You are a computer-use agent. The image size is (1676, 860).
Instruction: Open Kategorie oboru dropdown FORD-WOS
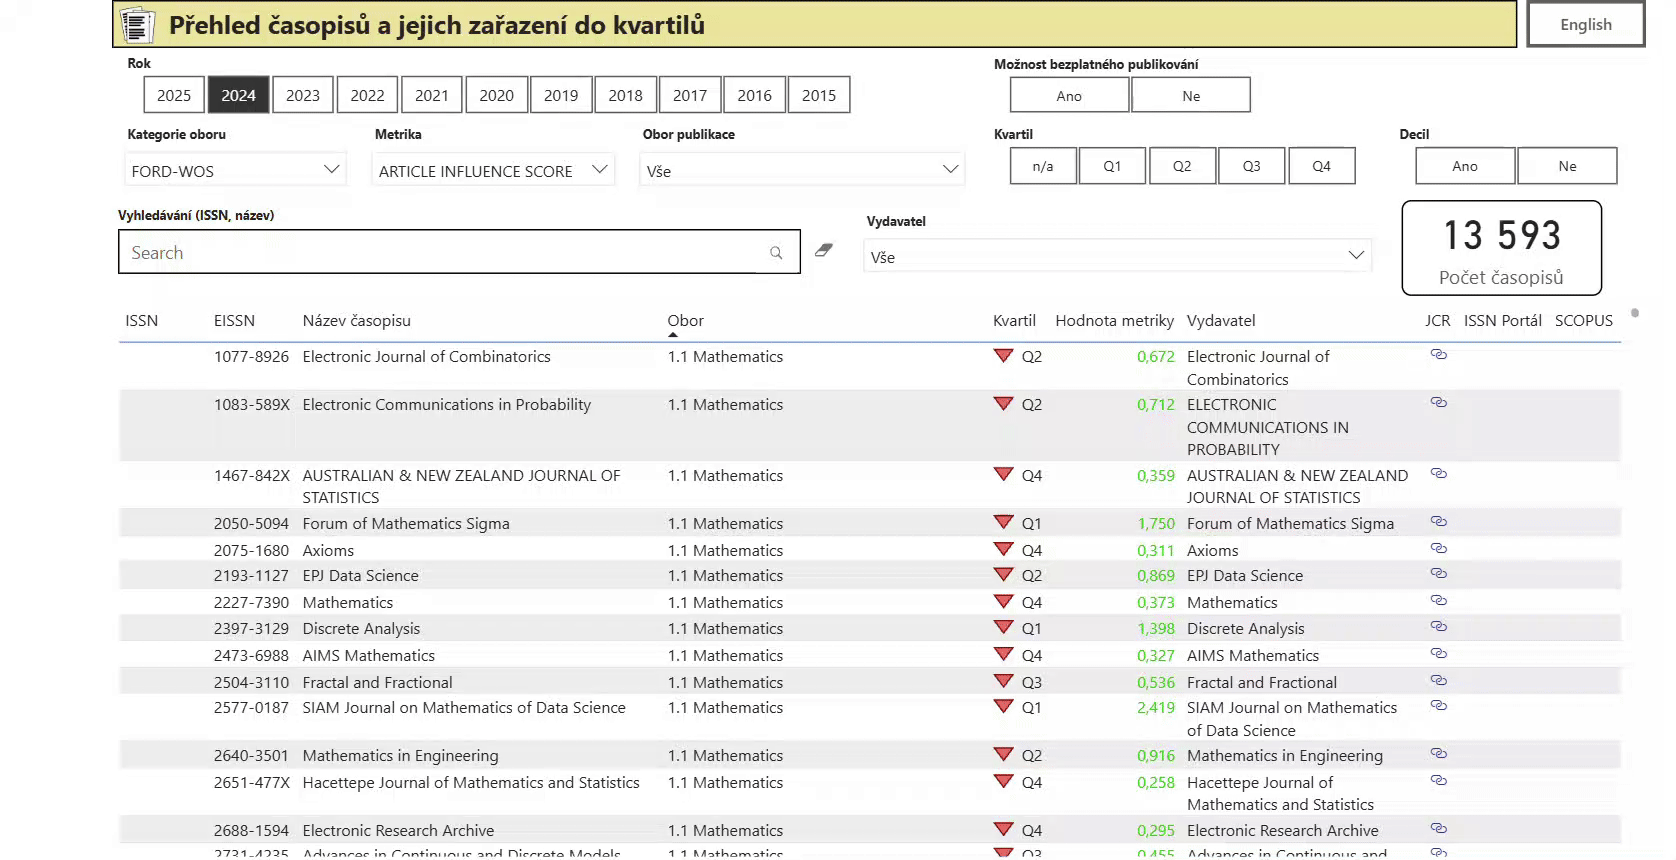tap(235, 170)
